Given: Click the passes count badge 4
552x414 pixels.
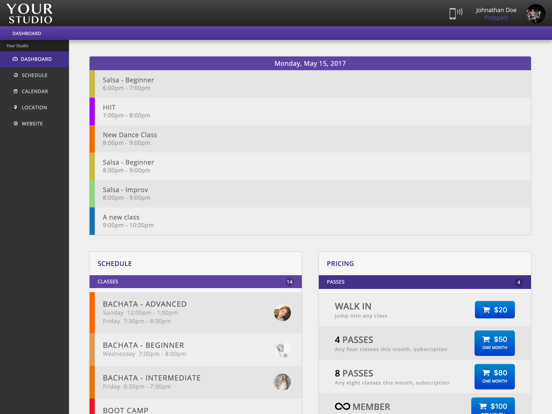Looking at the screenshot, I should point(519,282).
